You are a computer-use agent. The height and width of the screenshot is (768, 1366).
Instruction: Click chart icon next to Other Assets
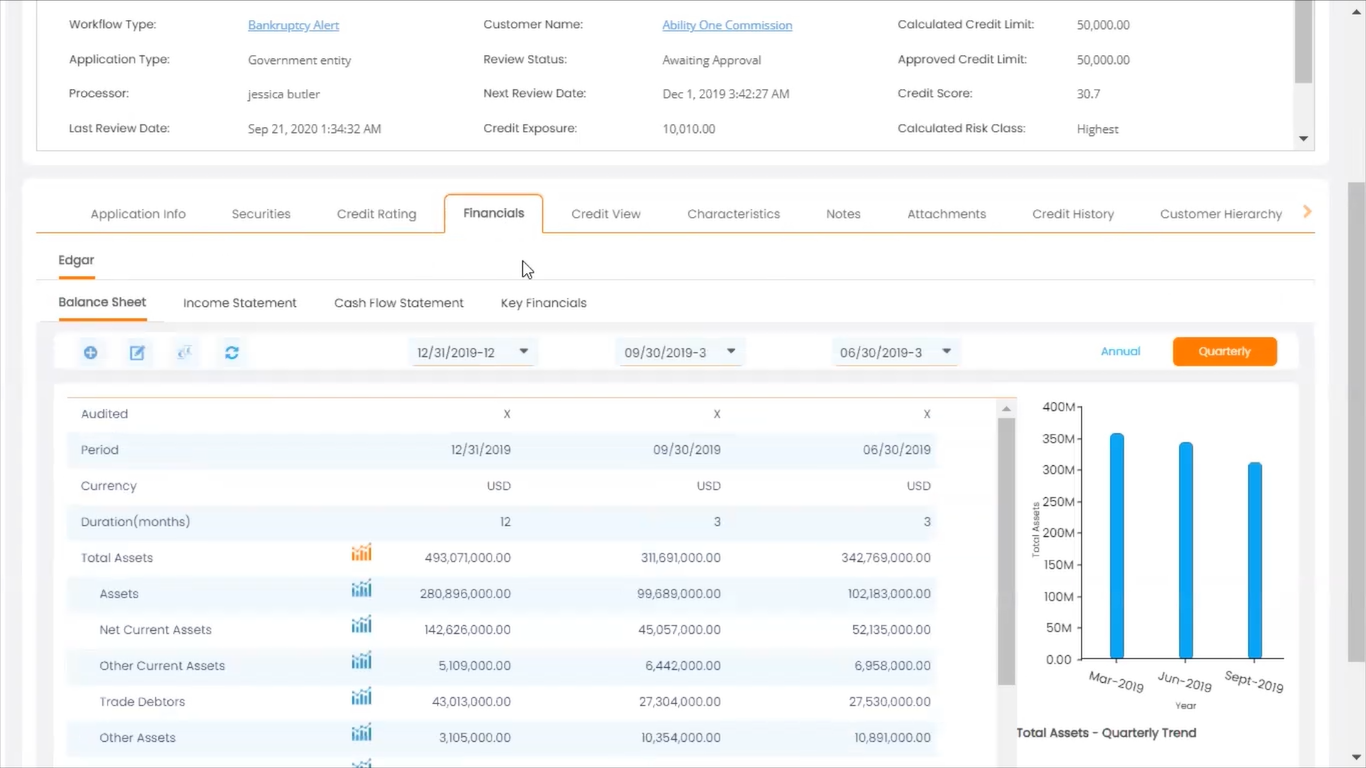[x=361, y=733]
